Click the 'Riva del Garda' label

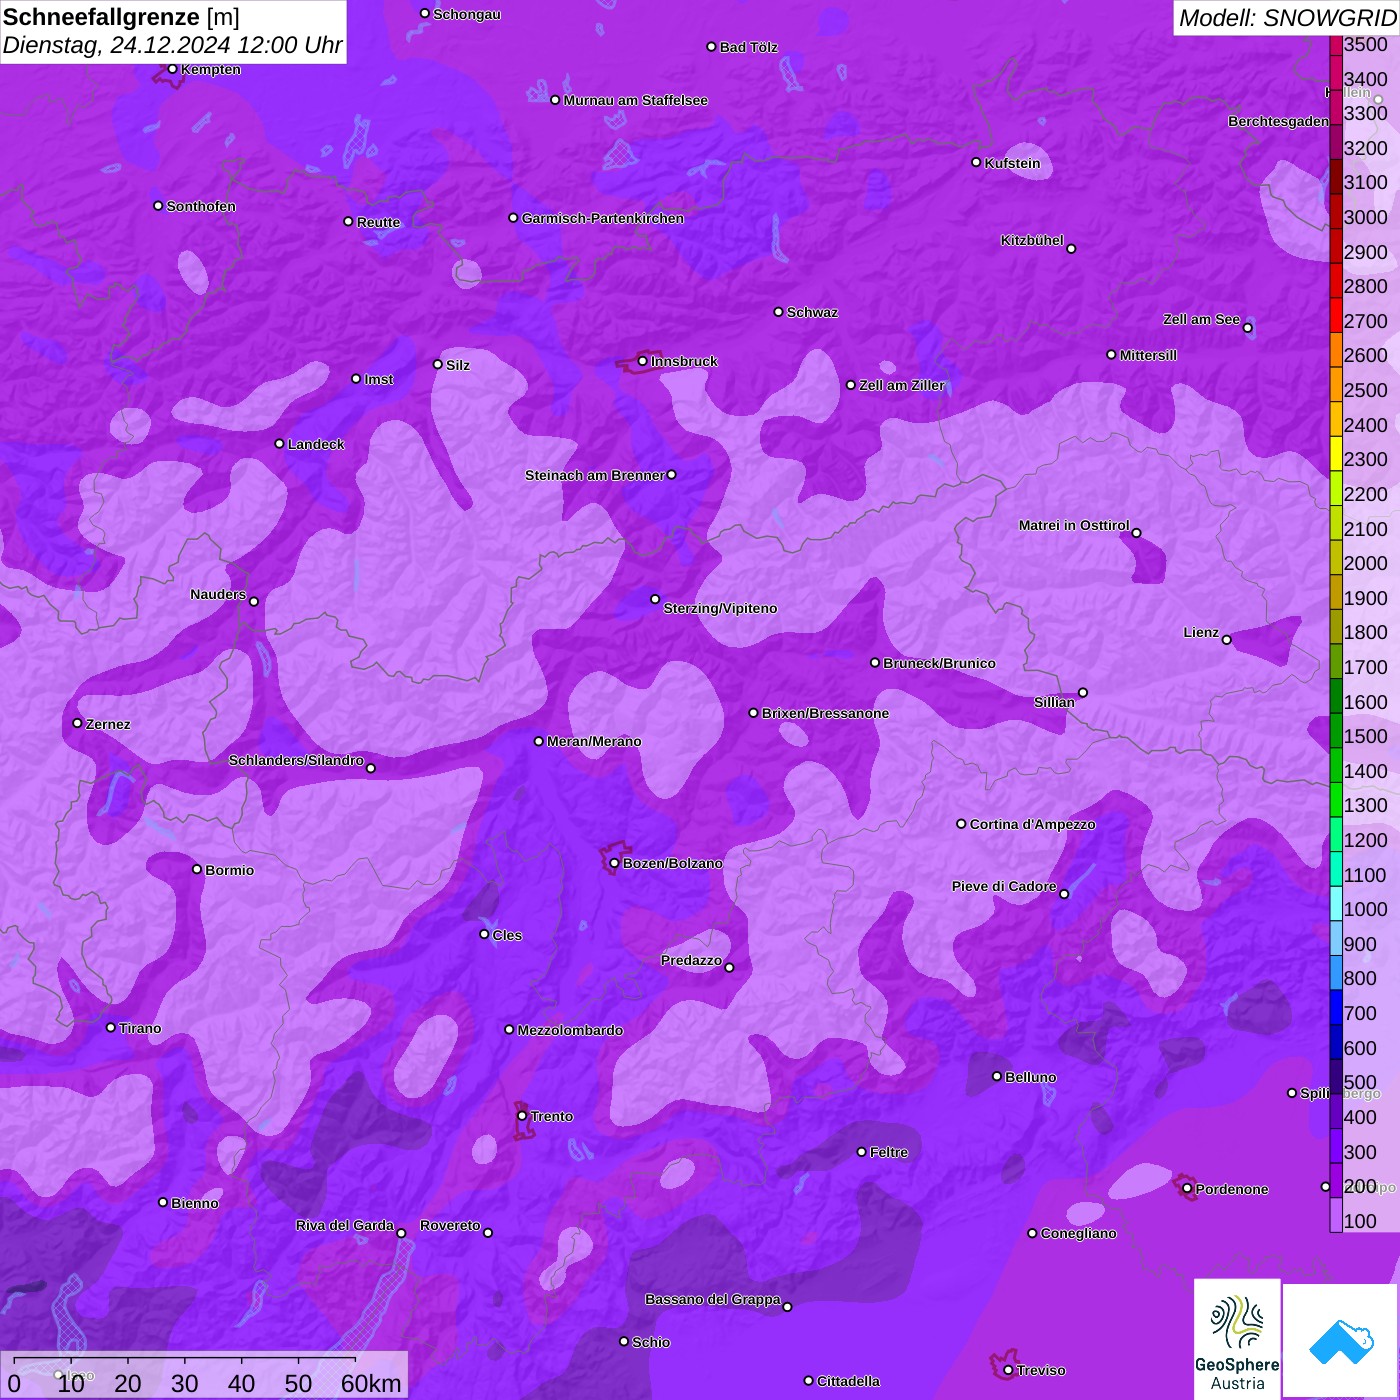(345, 1225)
